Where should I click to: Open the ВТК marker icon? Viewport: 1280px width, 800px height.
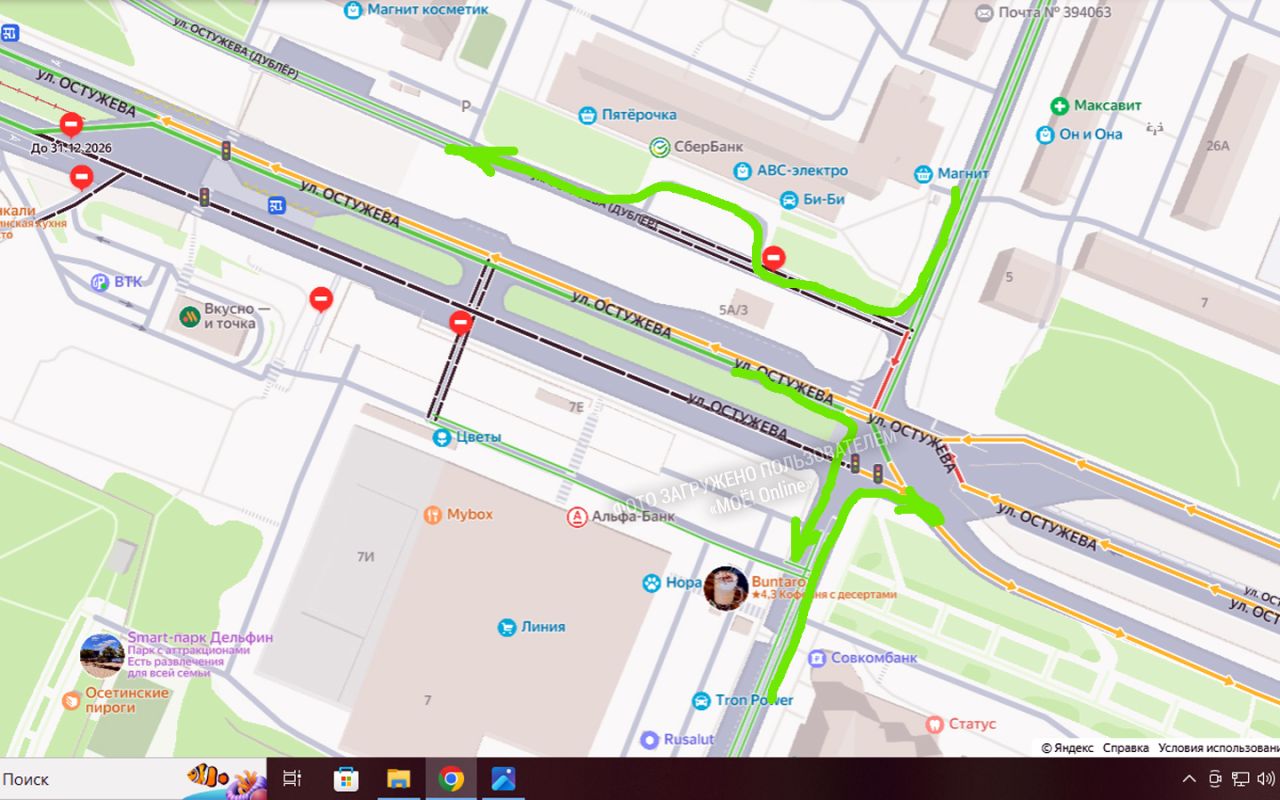pos(99,282)
